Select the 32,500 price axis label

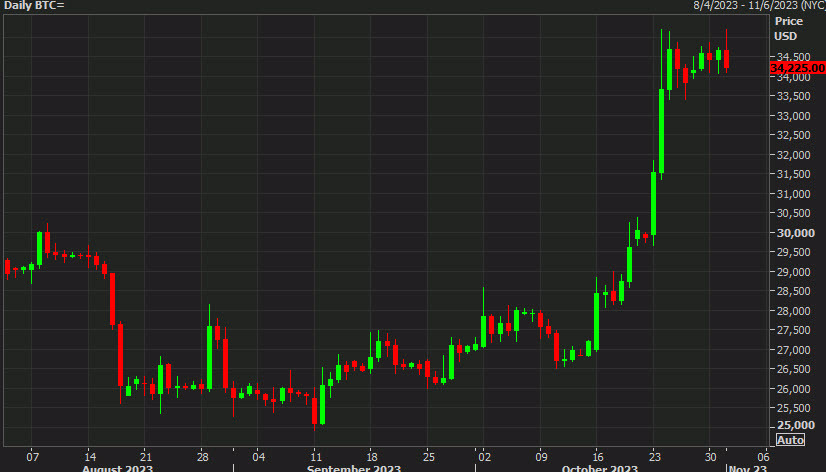point(793,135)
